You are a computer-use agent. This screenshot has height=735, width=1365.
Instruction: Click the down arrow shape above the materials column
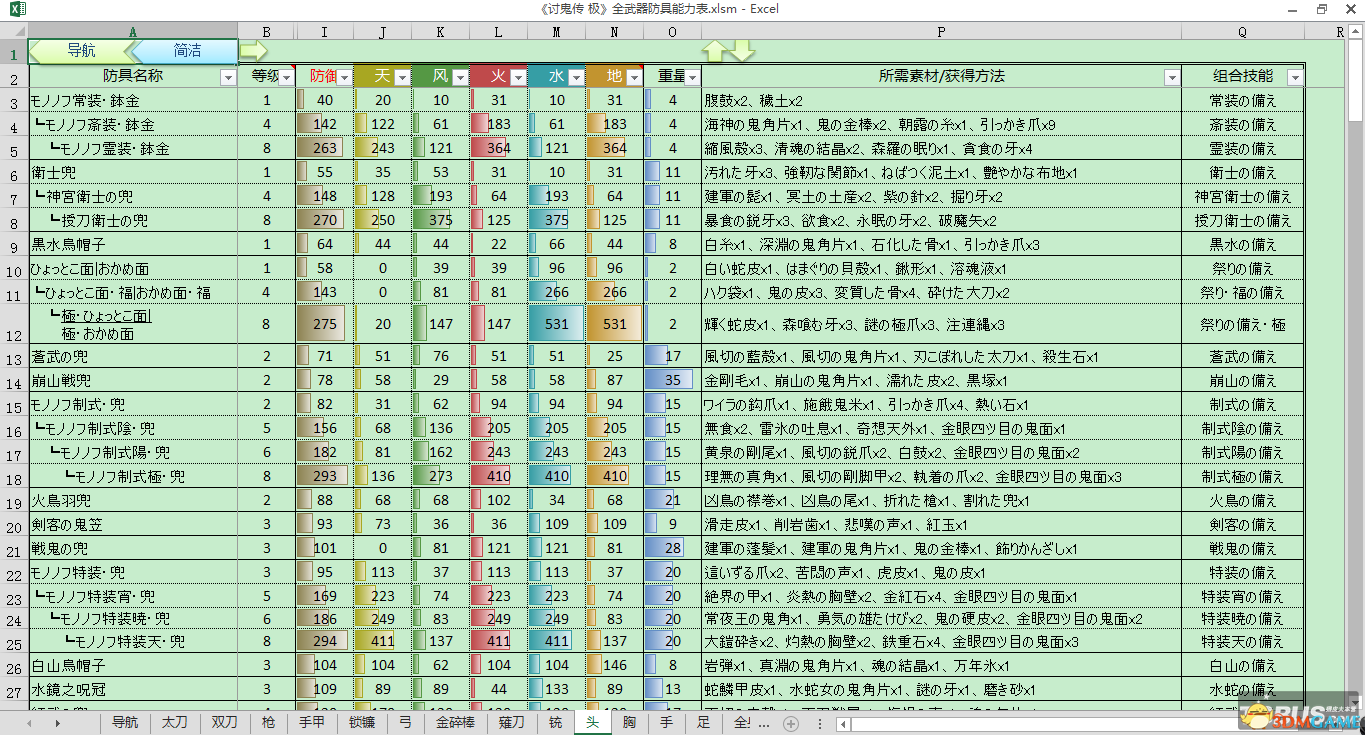(743, 51)
